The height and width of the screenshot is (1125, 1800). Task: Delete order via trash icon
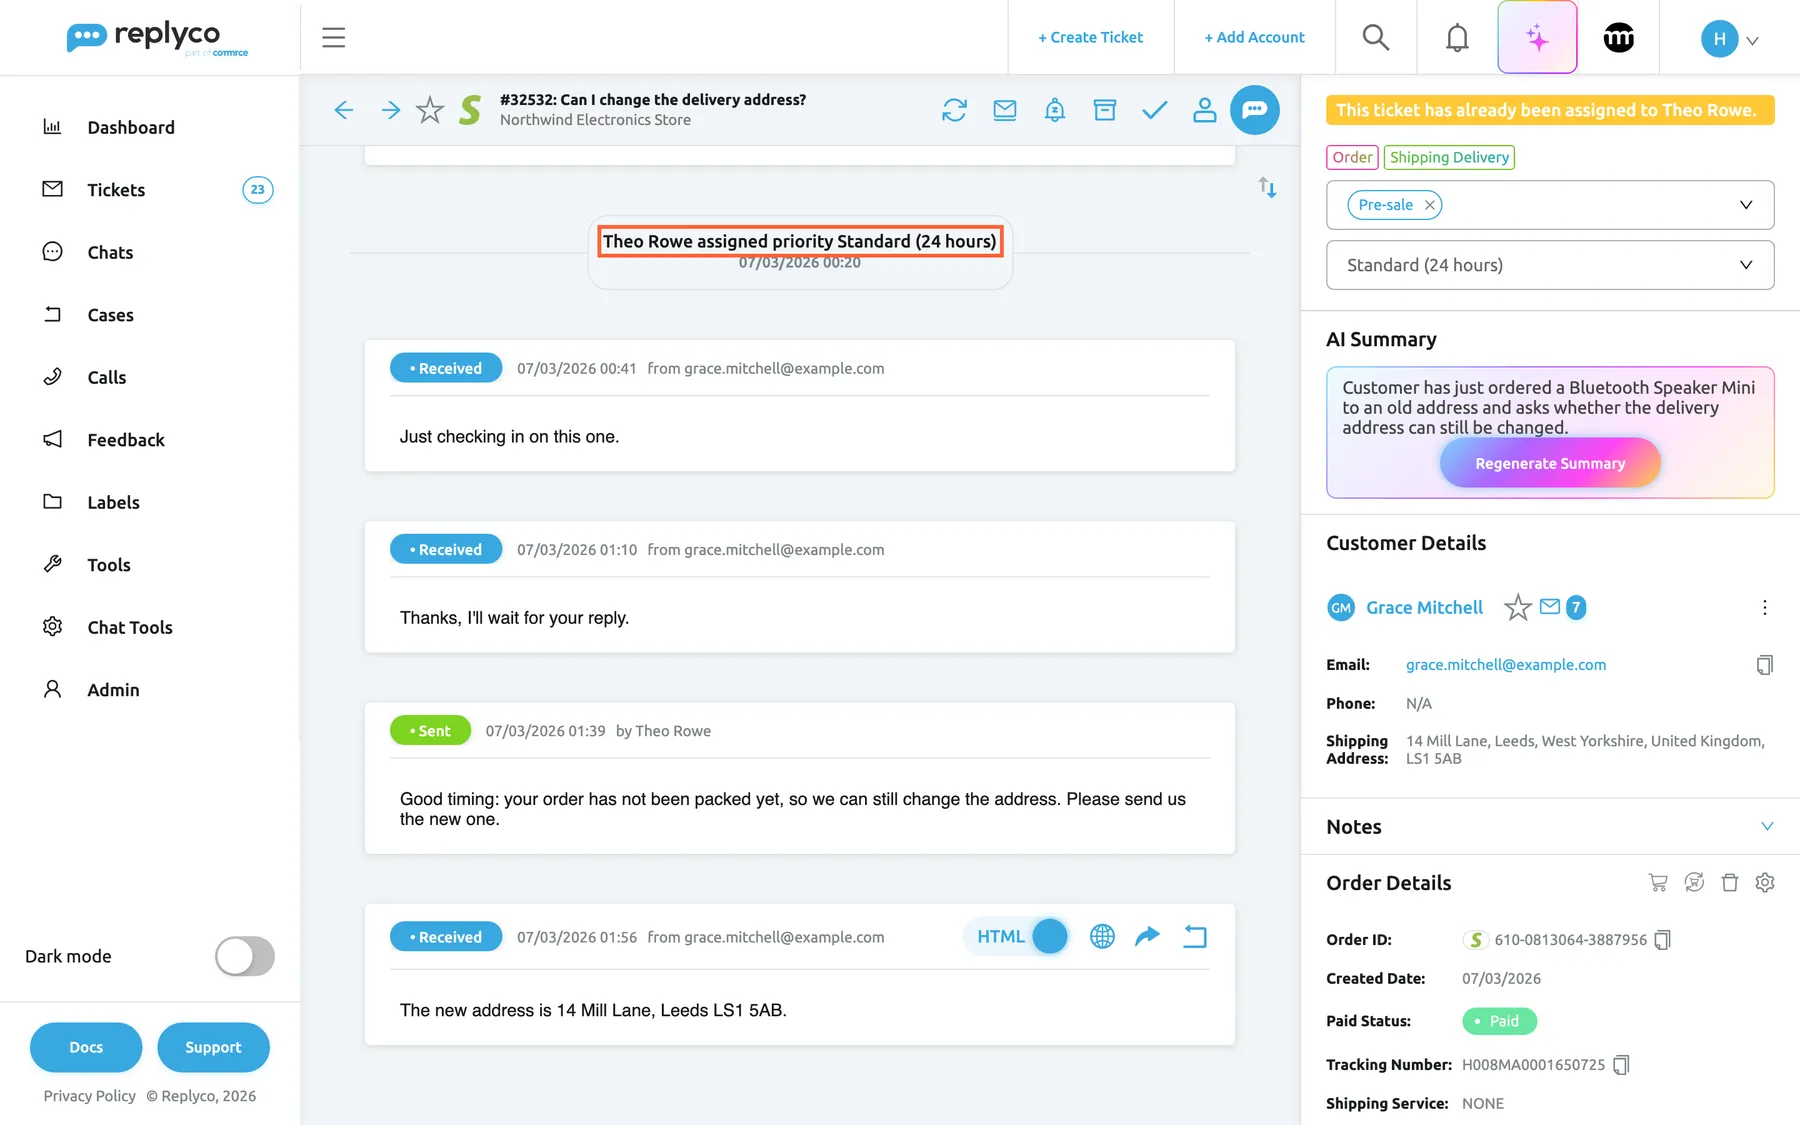point(1730,883)
